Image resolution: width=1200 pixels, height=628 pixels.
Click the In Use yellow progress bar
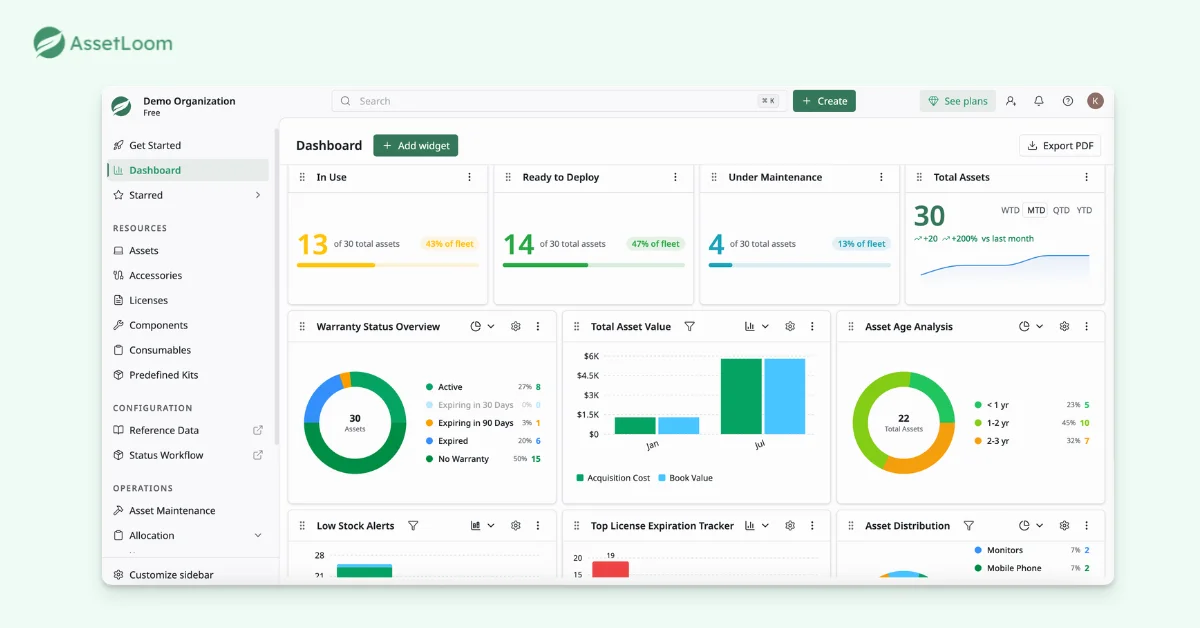(387, 265)
